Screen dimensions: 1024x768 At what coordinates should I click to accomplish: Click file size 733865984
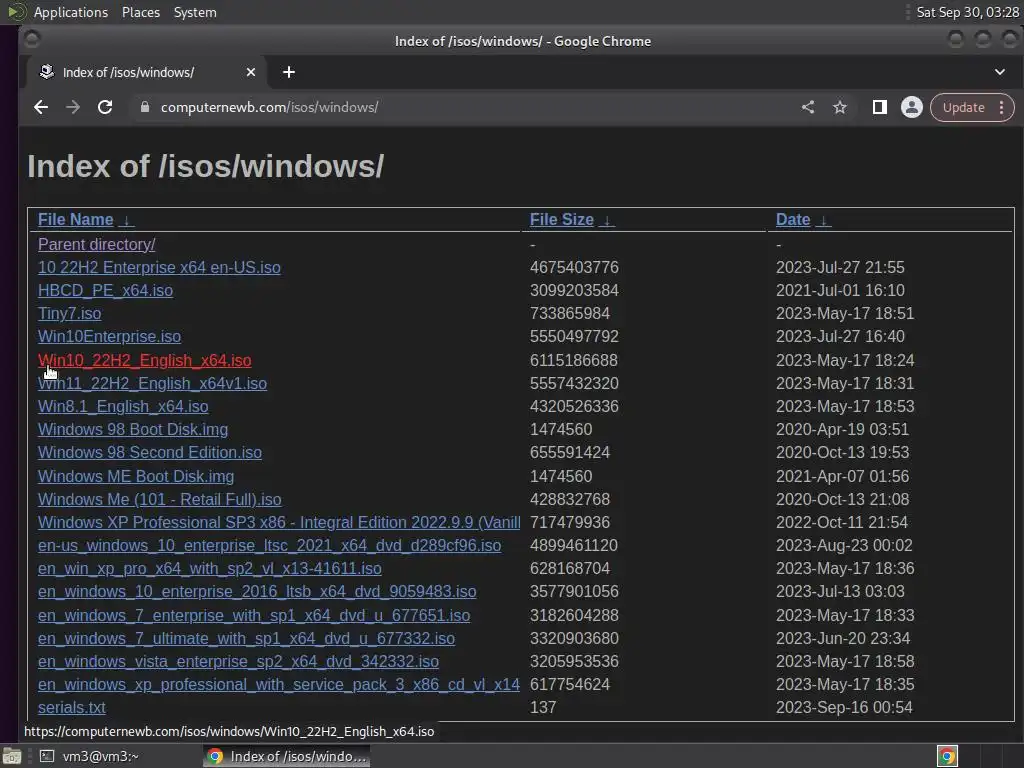coord(569,313)
